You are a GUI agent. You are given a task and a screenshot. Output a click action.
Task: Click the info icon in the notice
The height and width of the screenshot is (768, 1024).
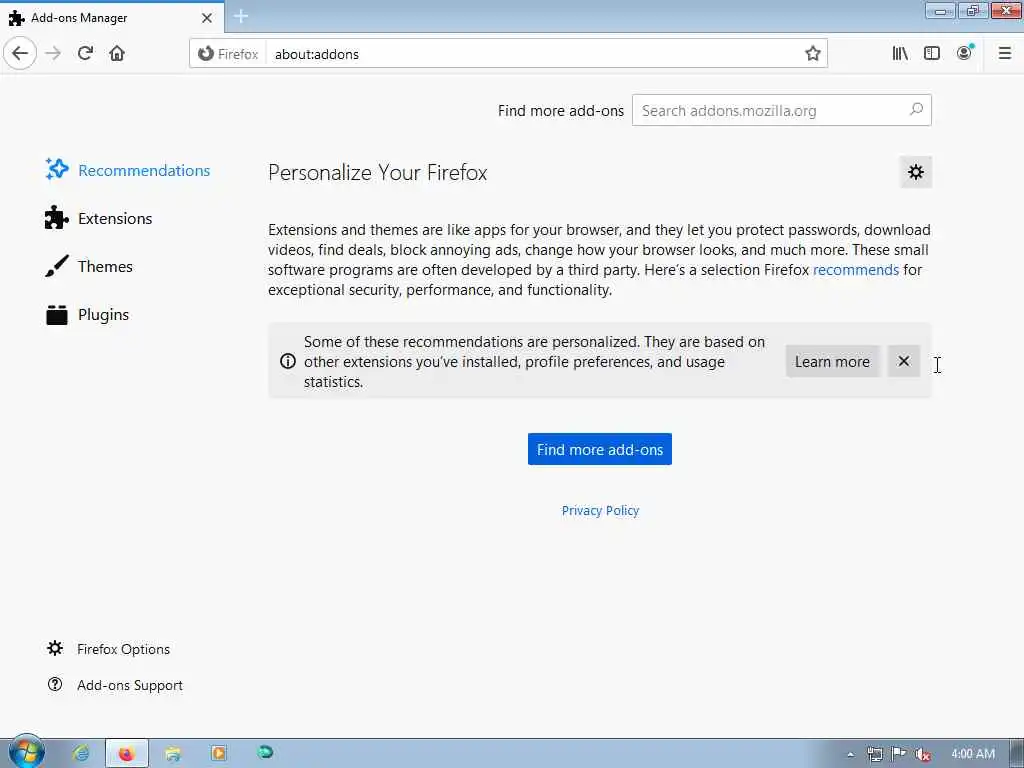(288, 361)
